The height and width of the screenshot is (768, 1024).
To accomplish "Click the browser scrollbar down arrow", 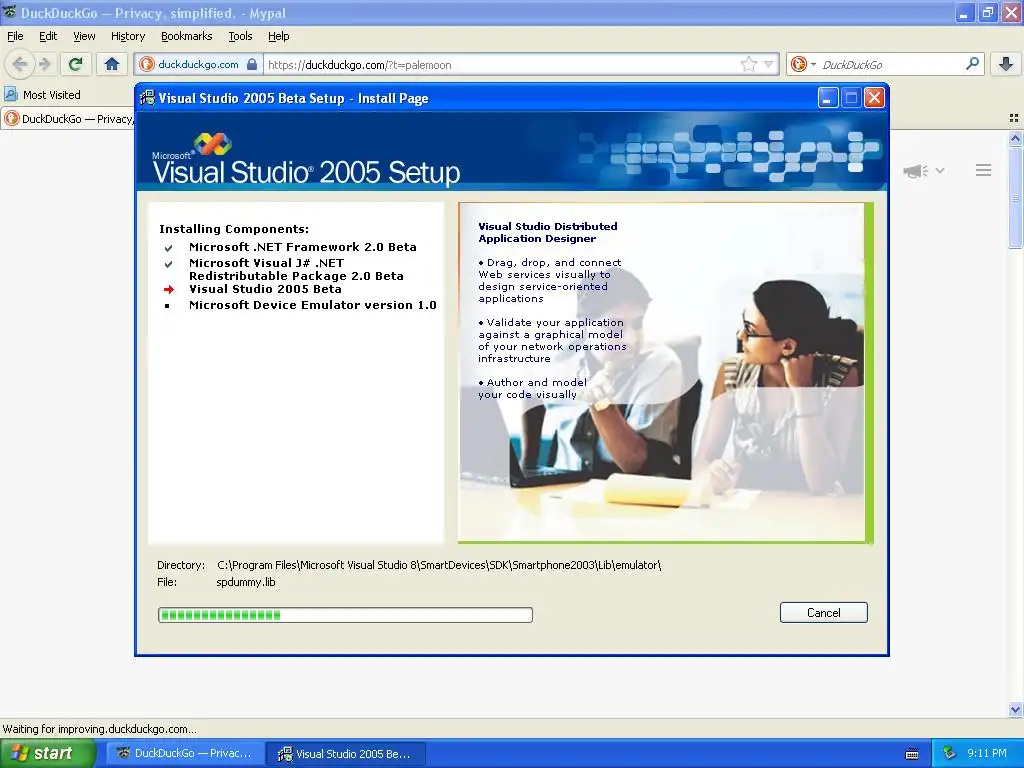I will (x=1015, y=709).
